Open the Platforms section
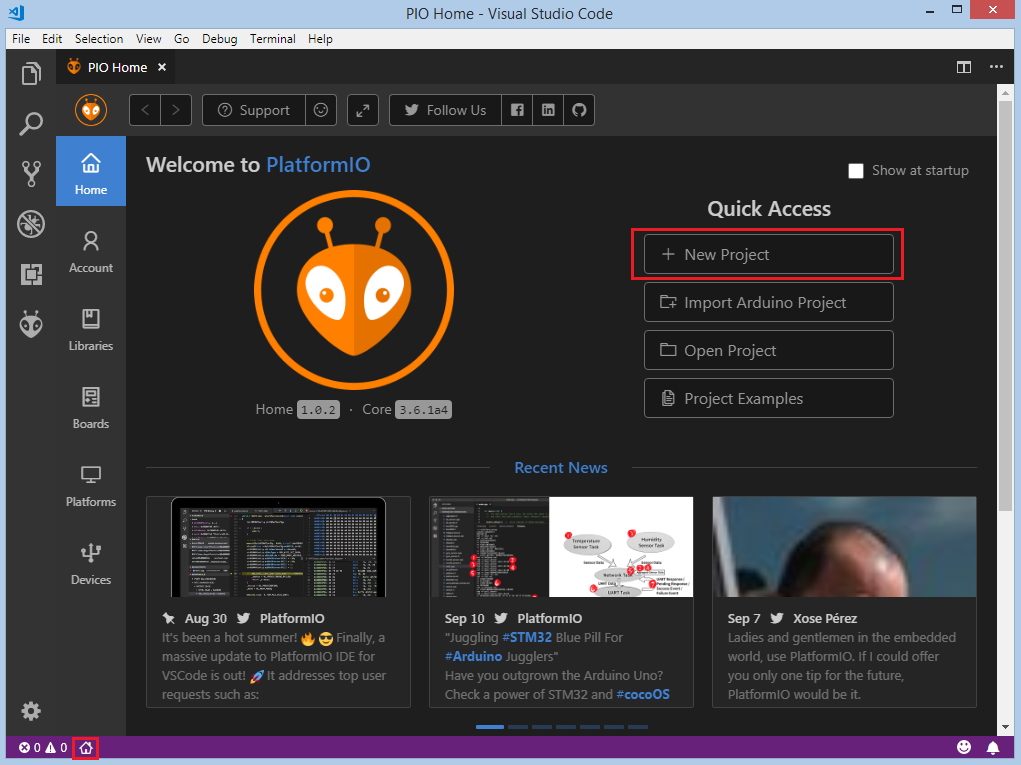This screenshot has width=1021, height=765. [90, 485]
